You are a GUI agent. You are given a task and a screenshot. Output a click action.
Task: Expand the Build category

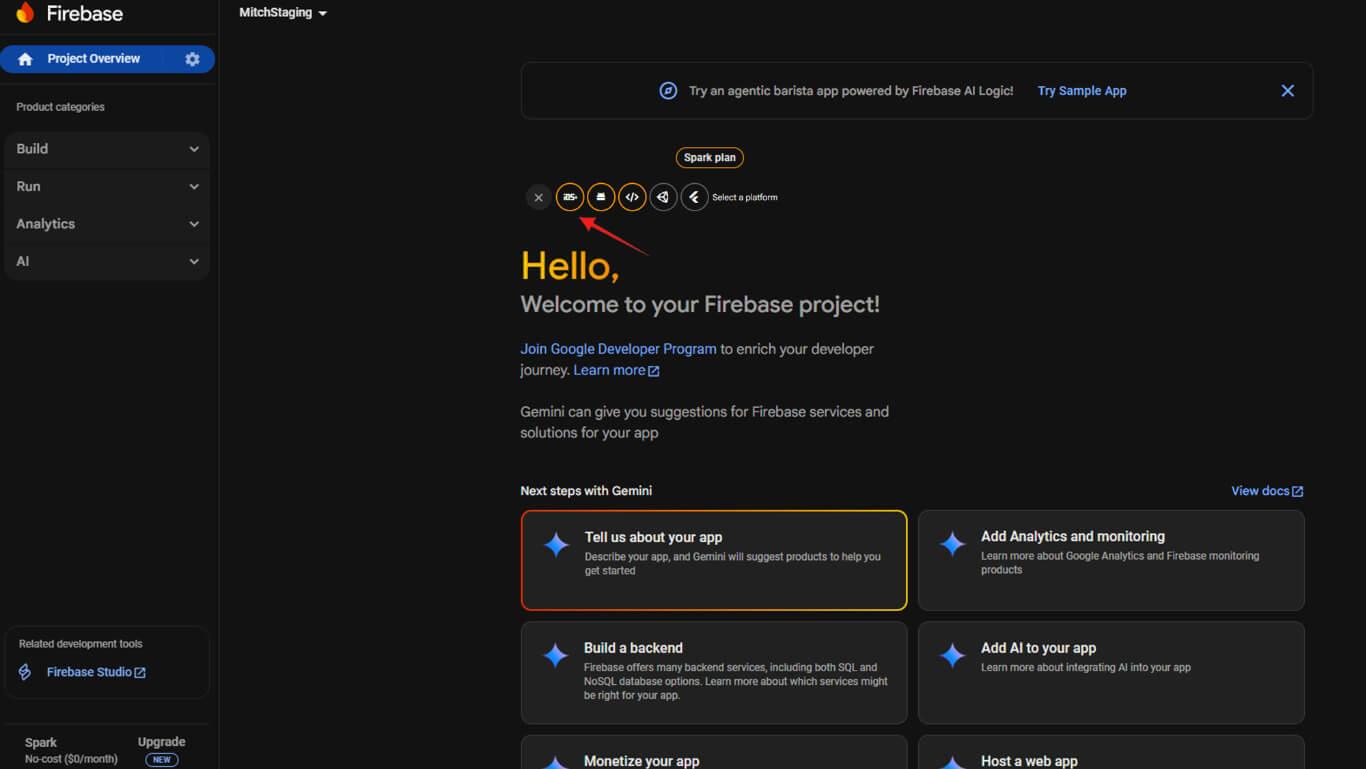tap(107, 149)
